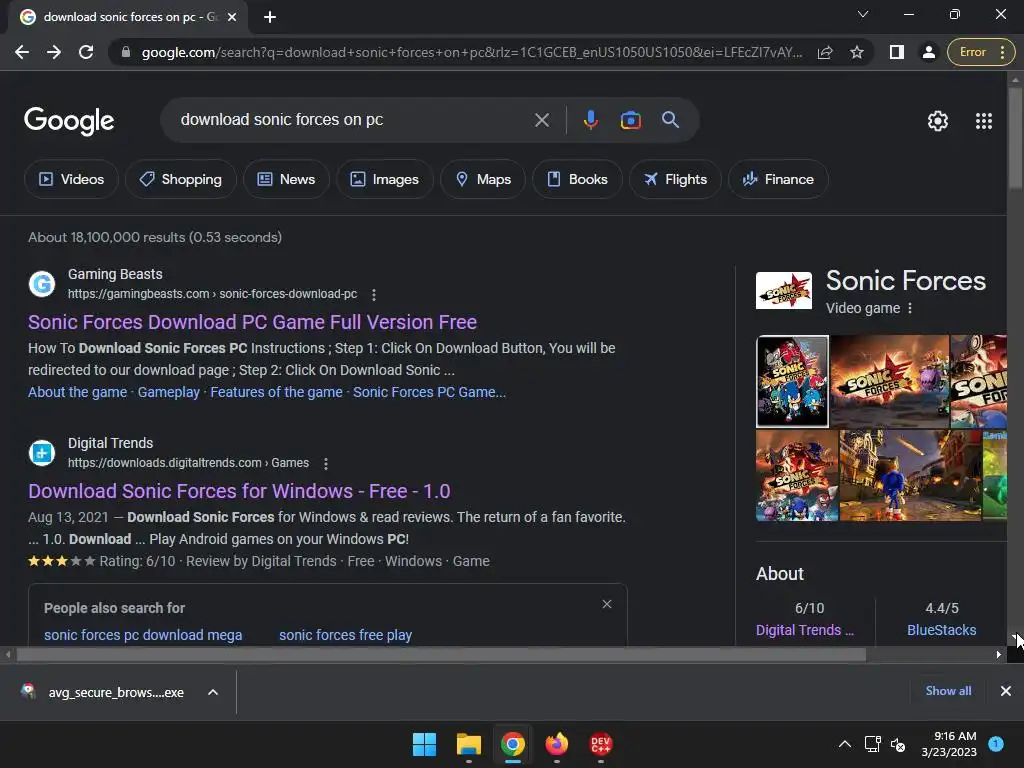
Task: Click the Google logo
Action: (69, 121)
